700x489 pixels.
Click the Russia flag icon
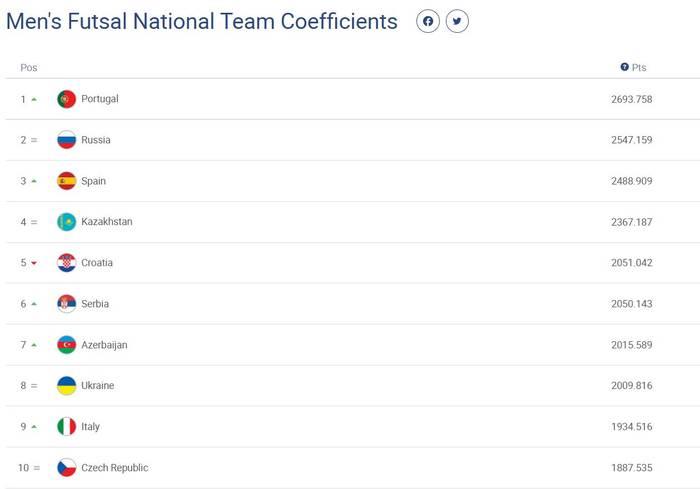pos(67,140)
